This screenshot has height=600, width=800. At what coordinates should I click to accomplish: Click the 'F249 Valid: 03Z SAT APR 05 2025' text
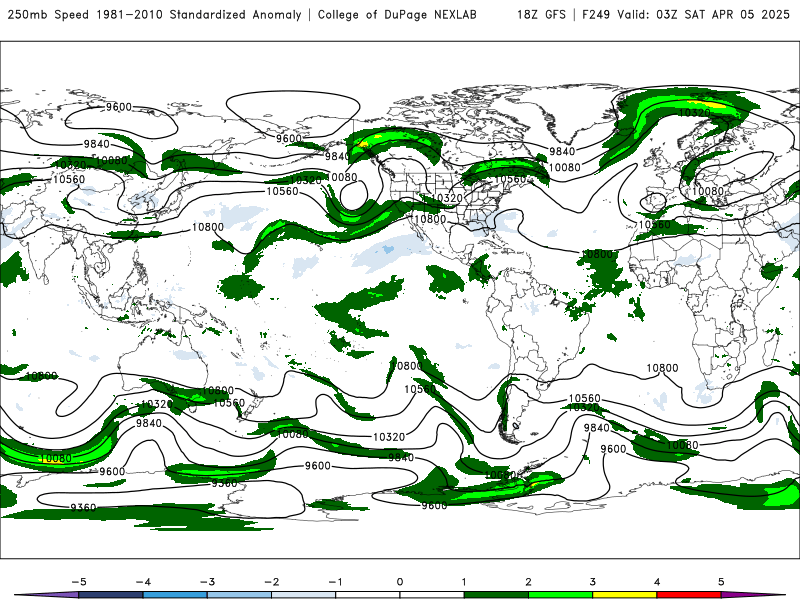[686, 15]
